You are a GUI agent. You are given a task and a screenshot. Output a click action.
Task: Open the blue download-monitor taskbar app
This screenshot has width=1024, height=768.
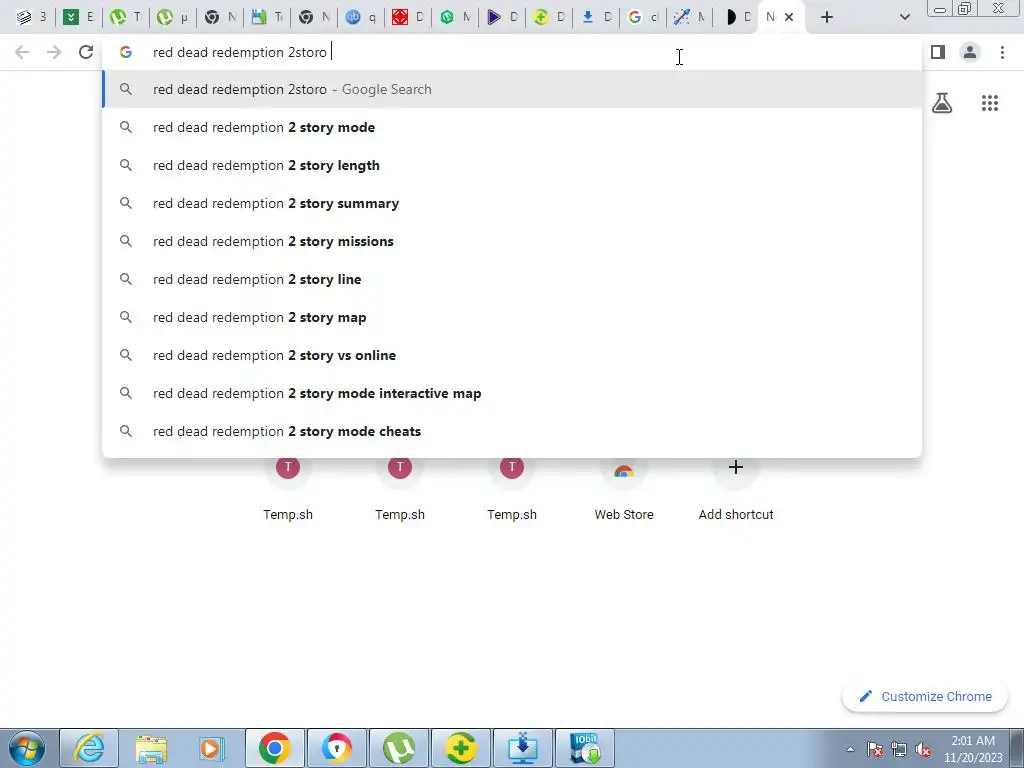(x=523, y=748)
